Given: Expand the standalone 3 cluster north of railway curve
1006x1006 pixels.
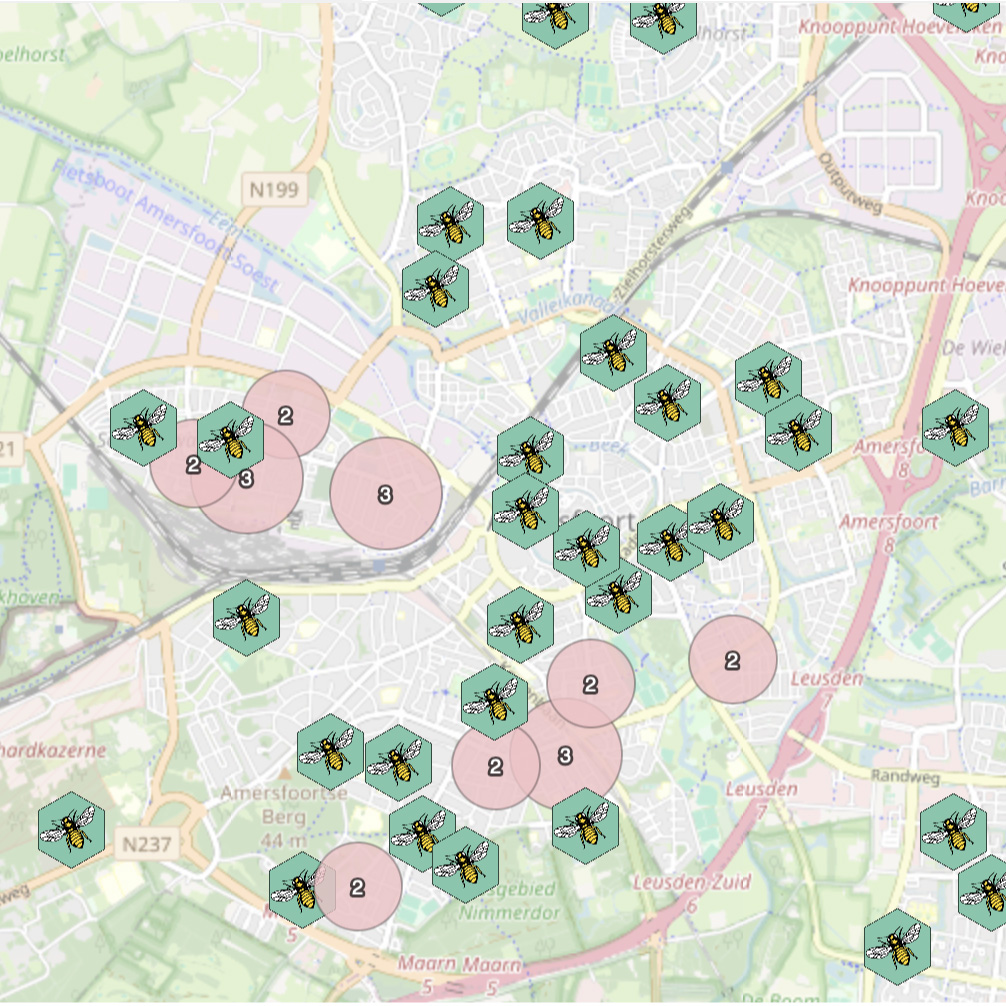Looking at the screenshot, I should (386, 493).
